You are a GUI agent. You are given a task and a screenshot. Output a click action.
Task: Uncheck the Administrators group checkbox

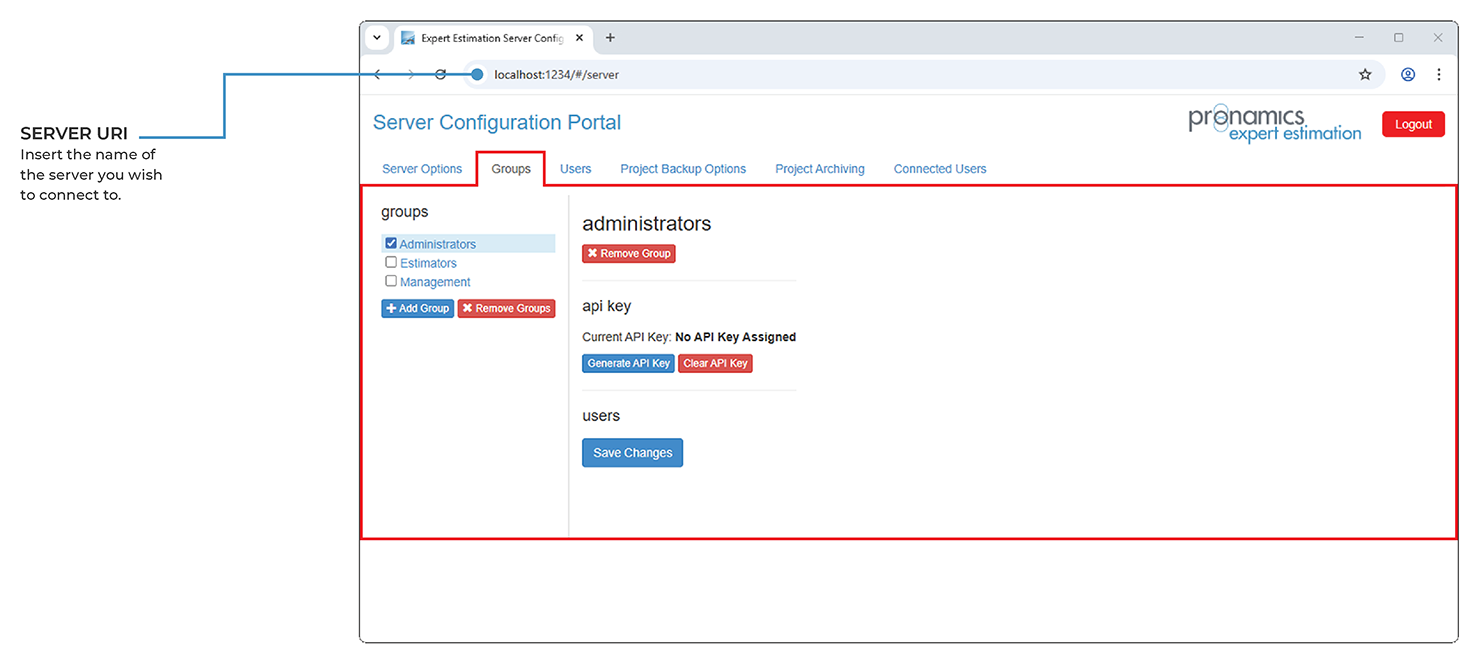click(x=391, y=243)
